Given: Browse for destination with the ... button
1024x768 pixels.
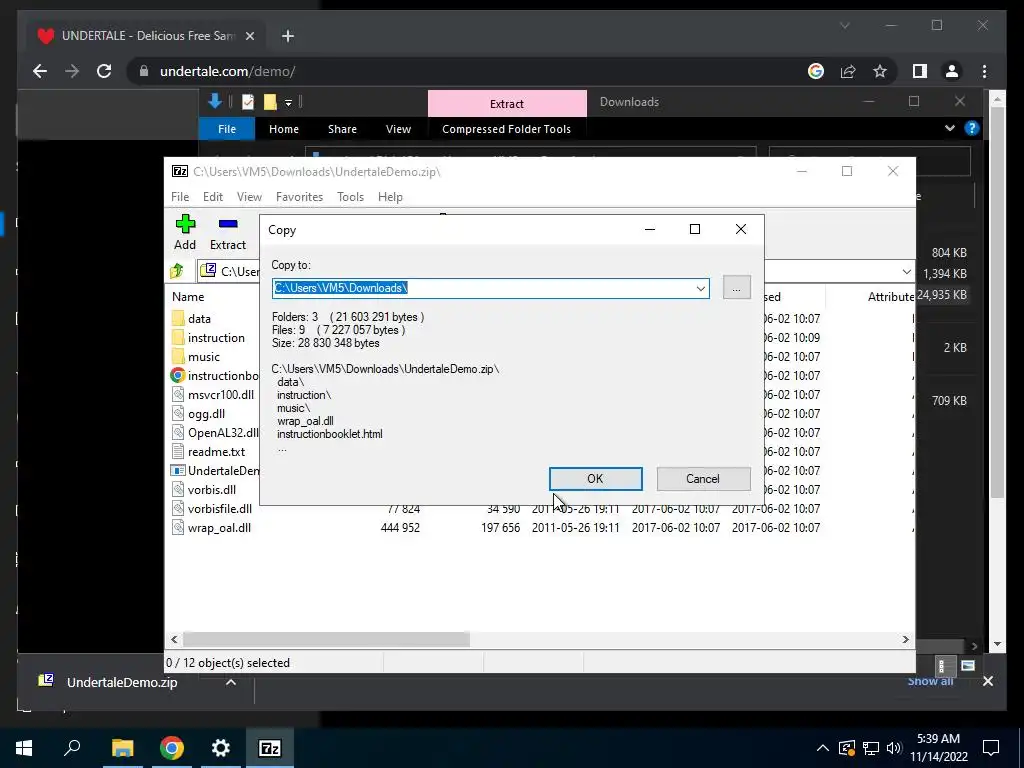Looking at the screenshot, I should pyautogui.click(x=737, y=287).
